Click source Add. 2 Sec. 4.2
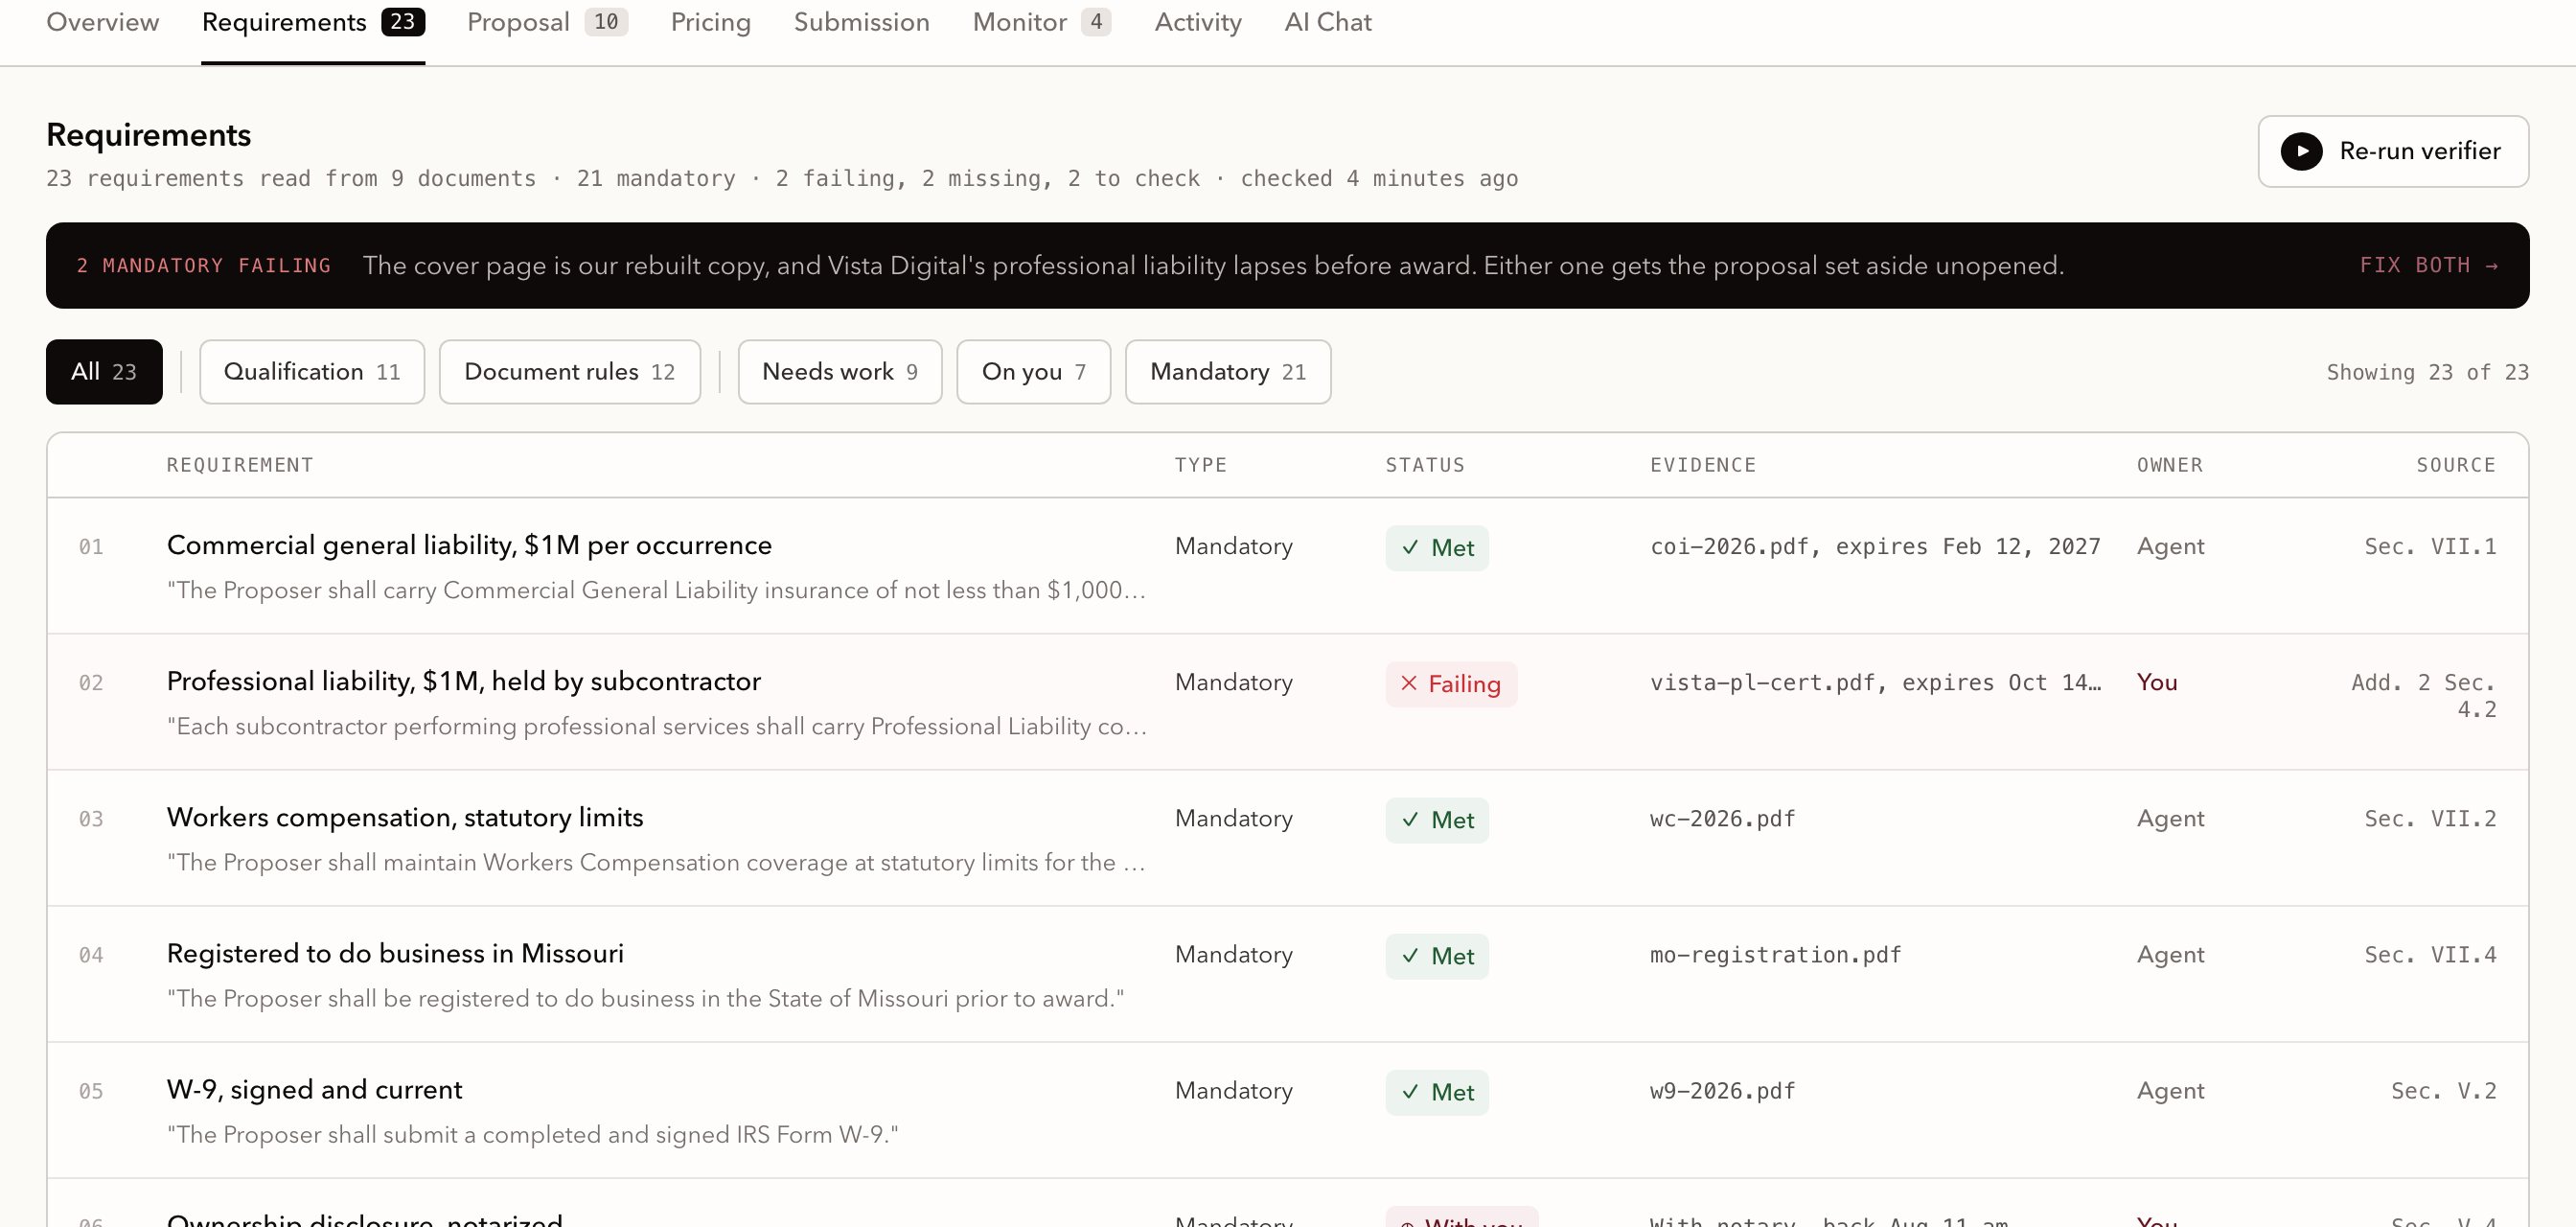Viewport: 2576px width, 1227px height. 2424,696
